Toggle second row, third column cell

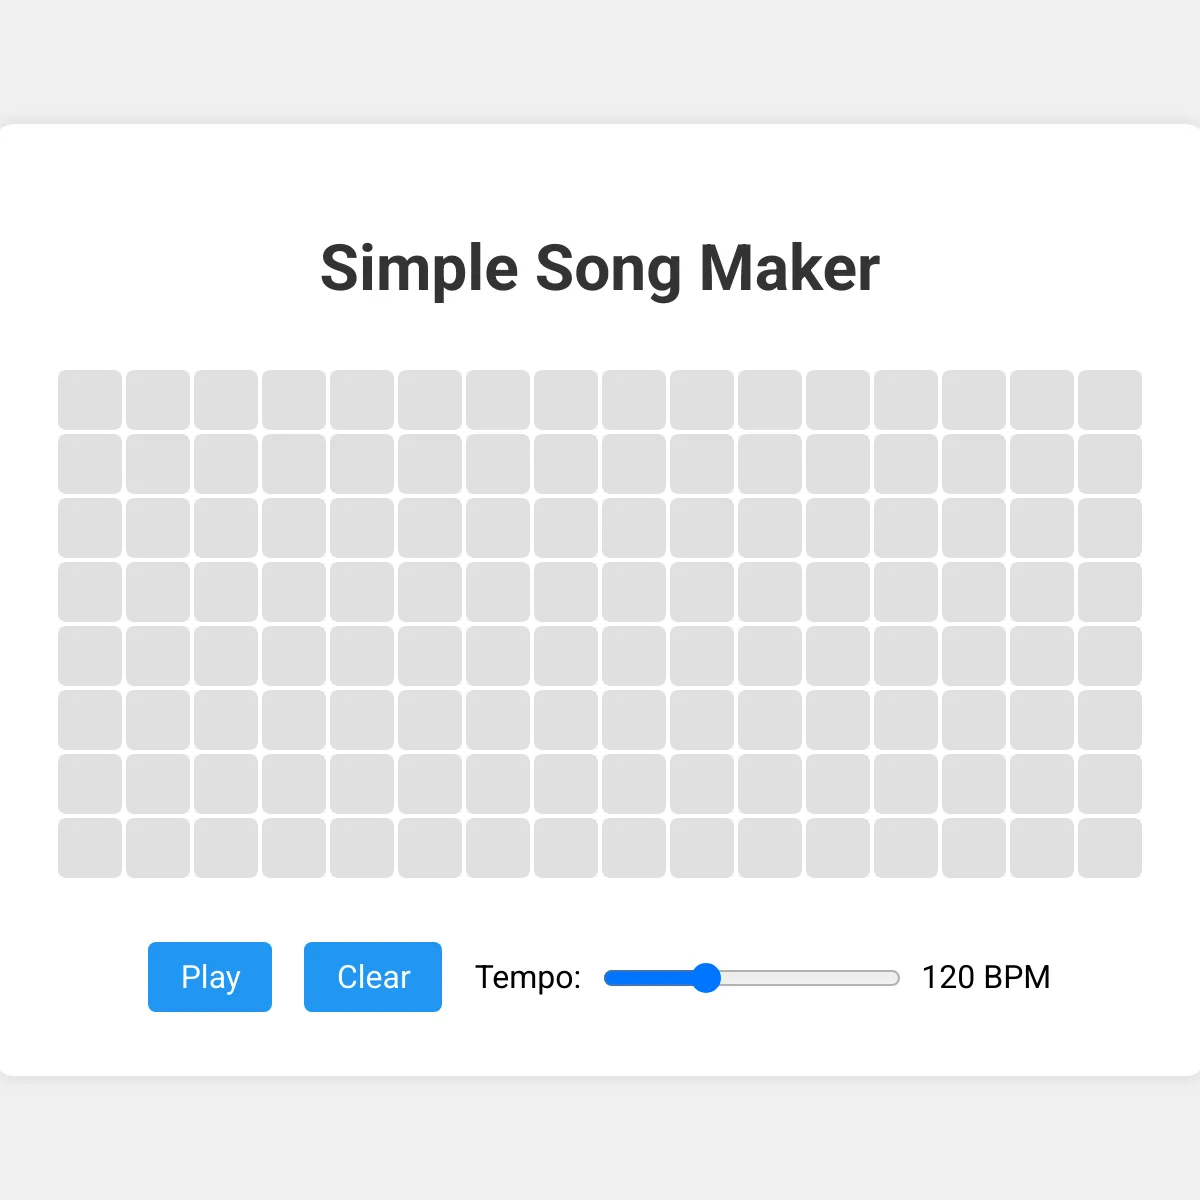click(226, 464)
